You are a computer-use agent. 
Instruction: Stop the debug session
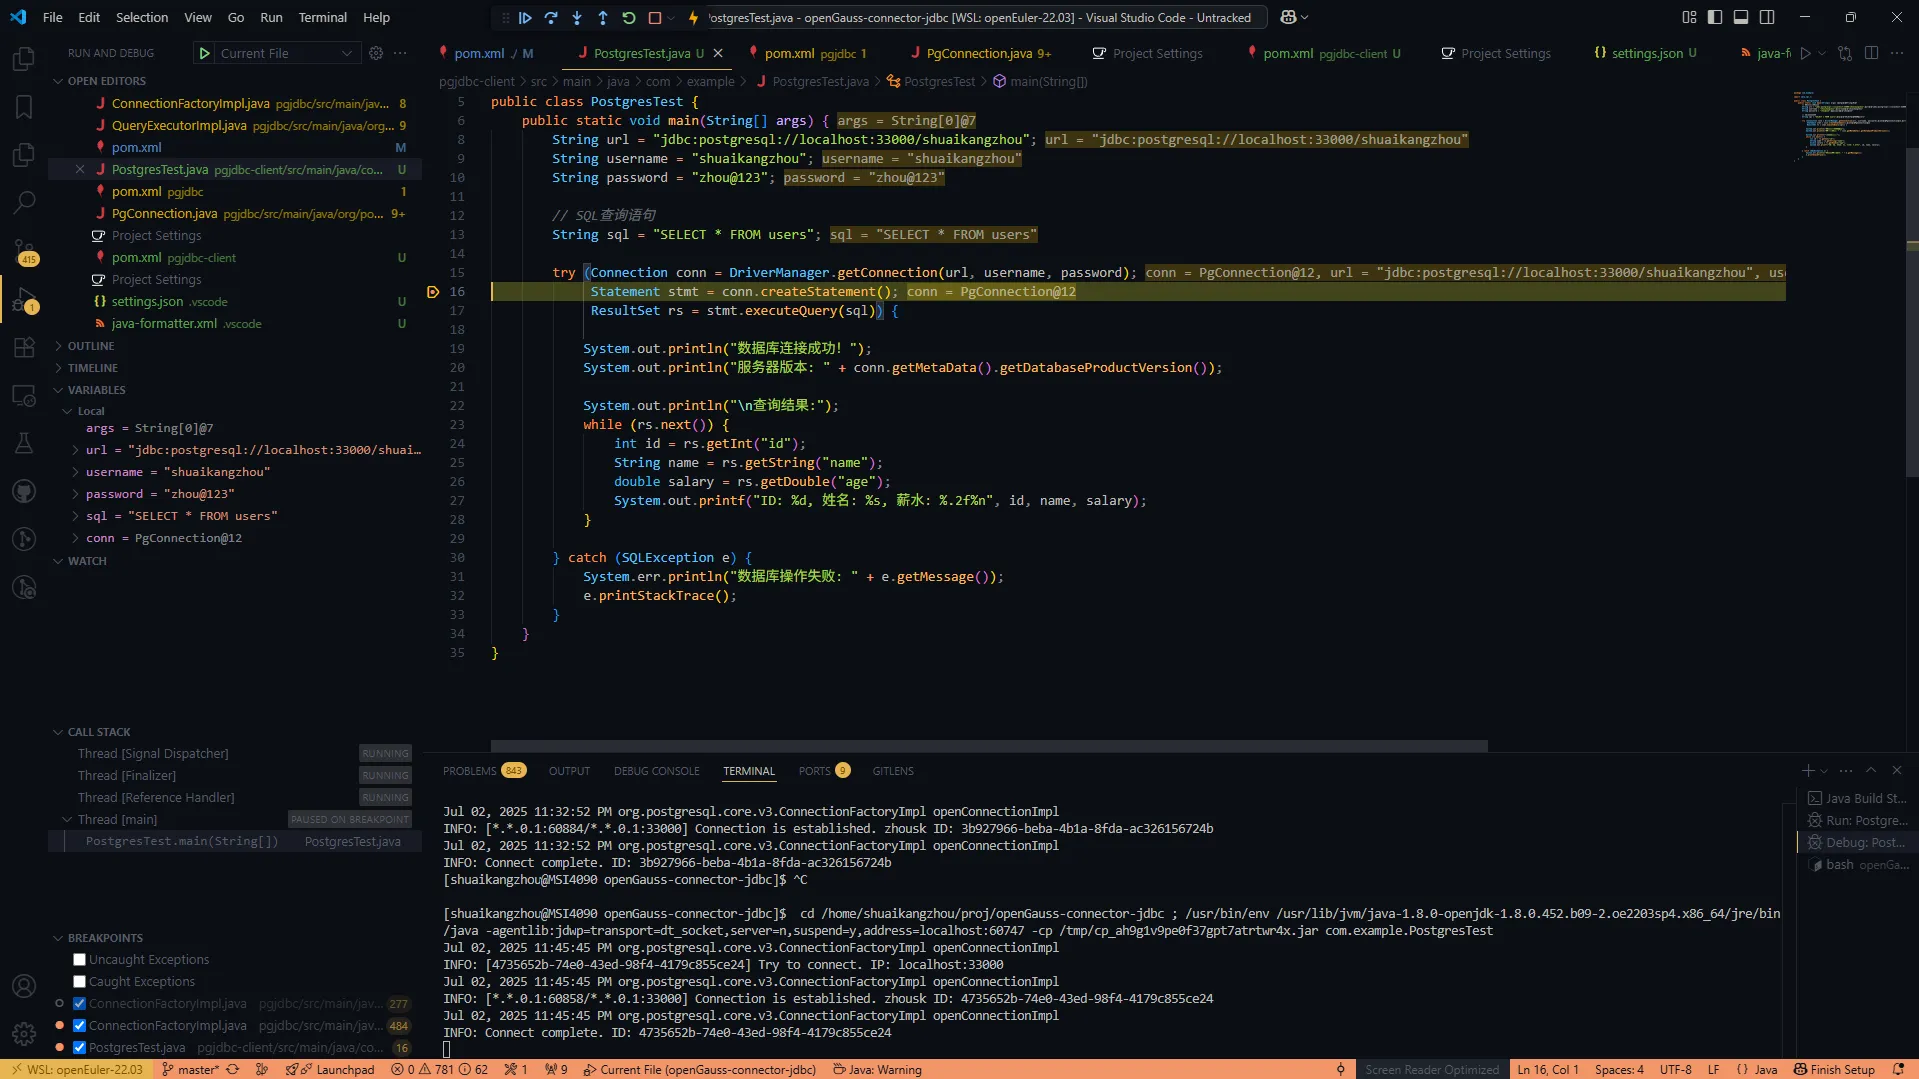[655, 17]
